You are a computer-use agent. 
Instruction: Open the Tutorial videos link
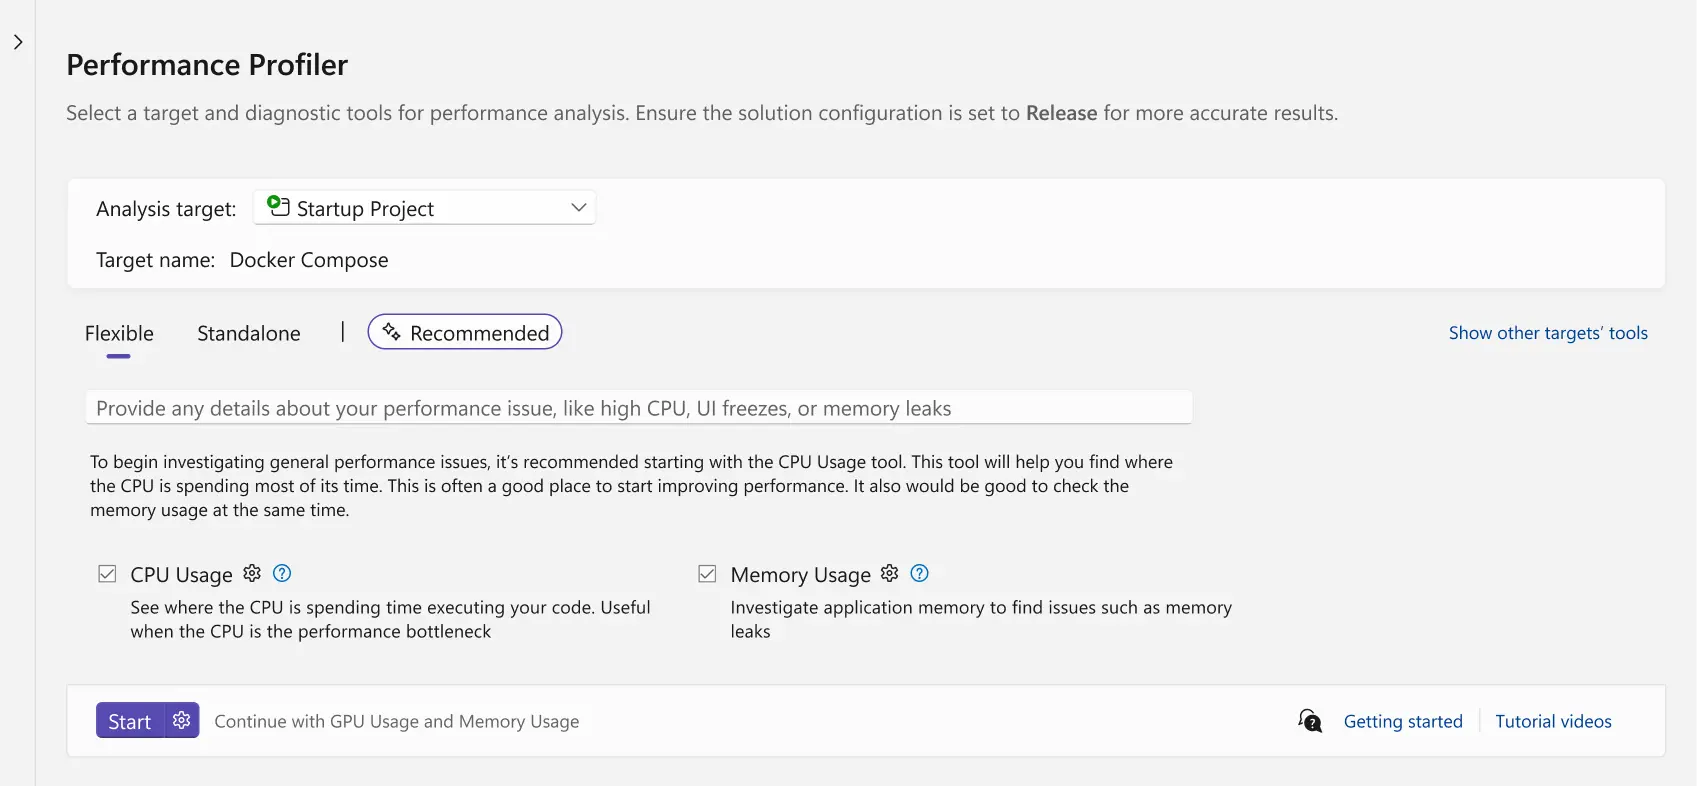[x=1553, y=721]
